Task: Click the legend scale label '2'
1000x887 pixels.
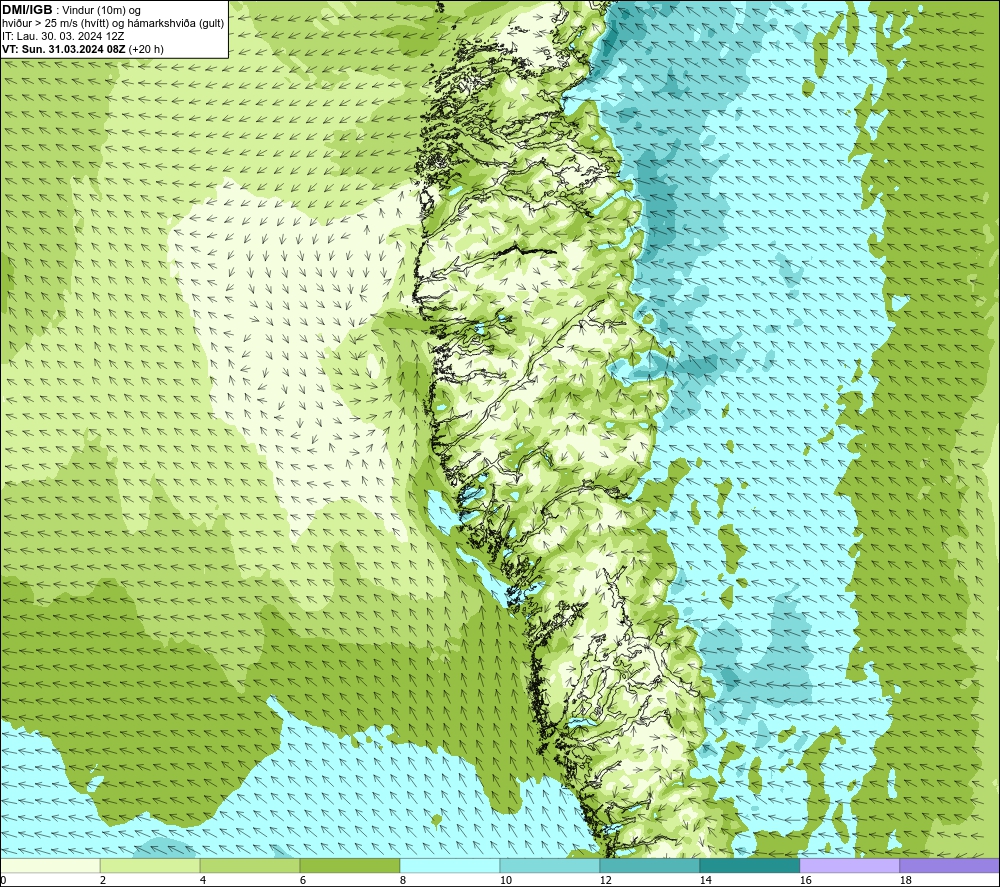Action: point(103,880)
